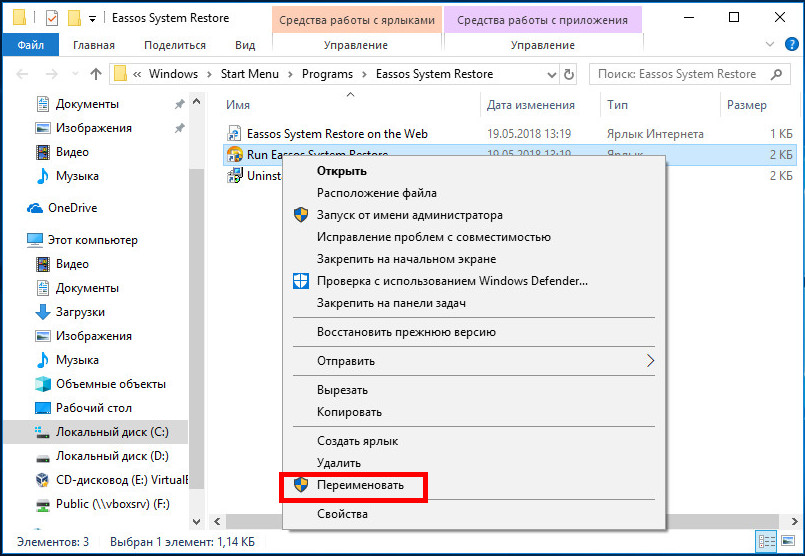
Task: Sort by the Дата изменения column header
Action: [530, 105]
